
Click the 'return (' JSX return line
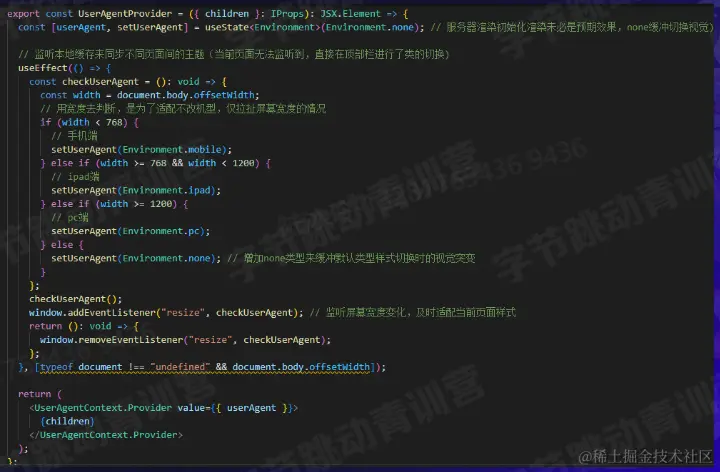pos(40,394)
